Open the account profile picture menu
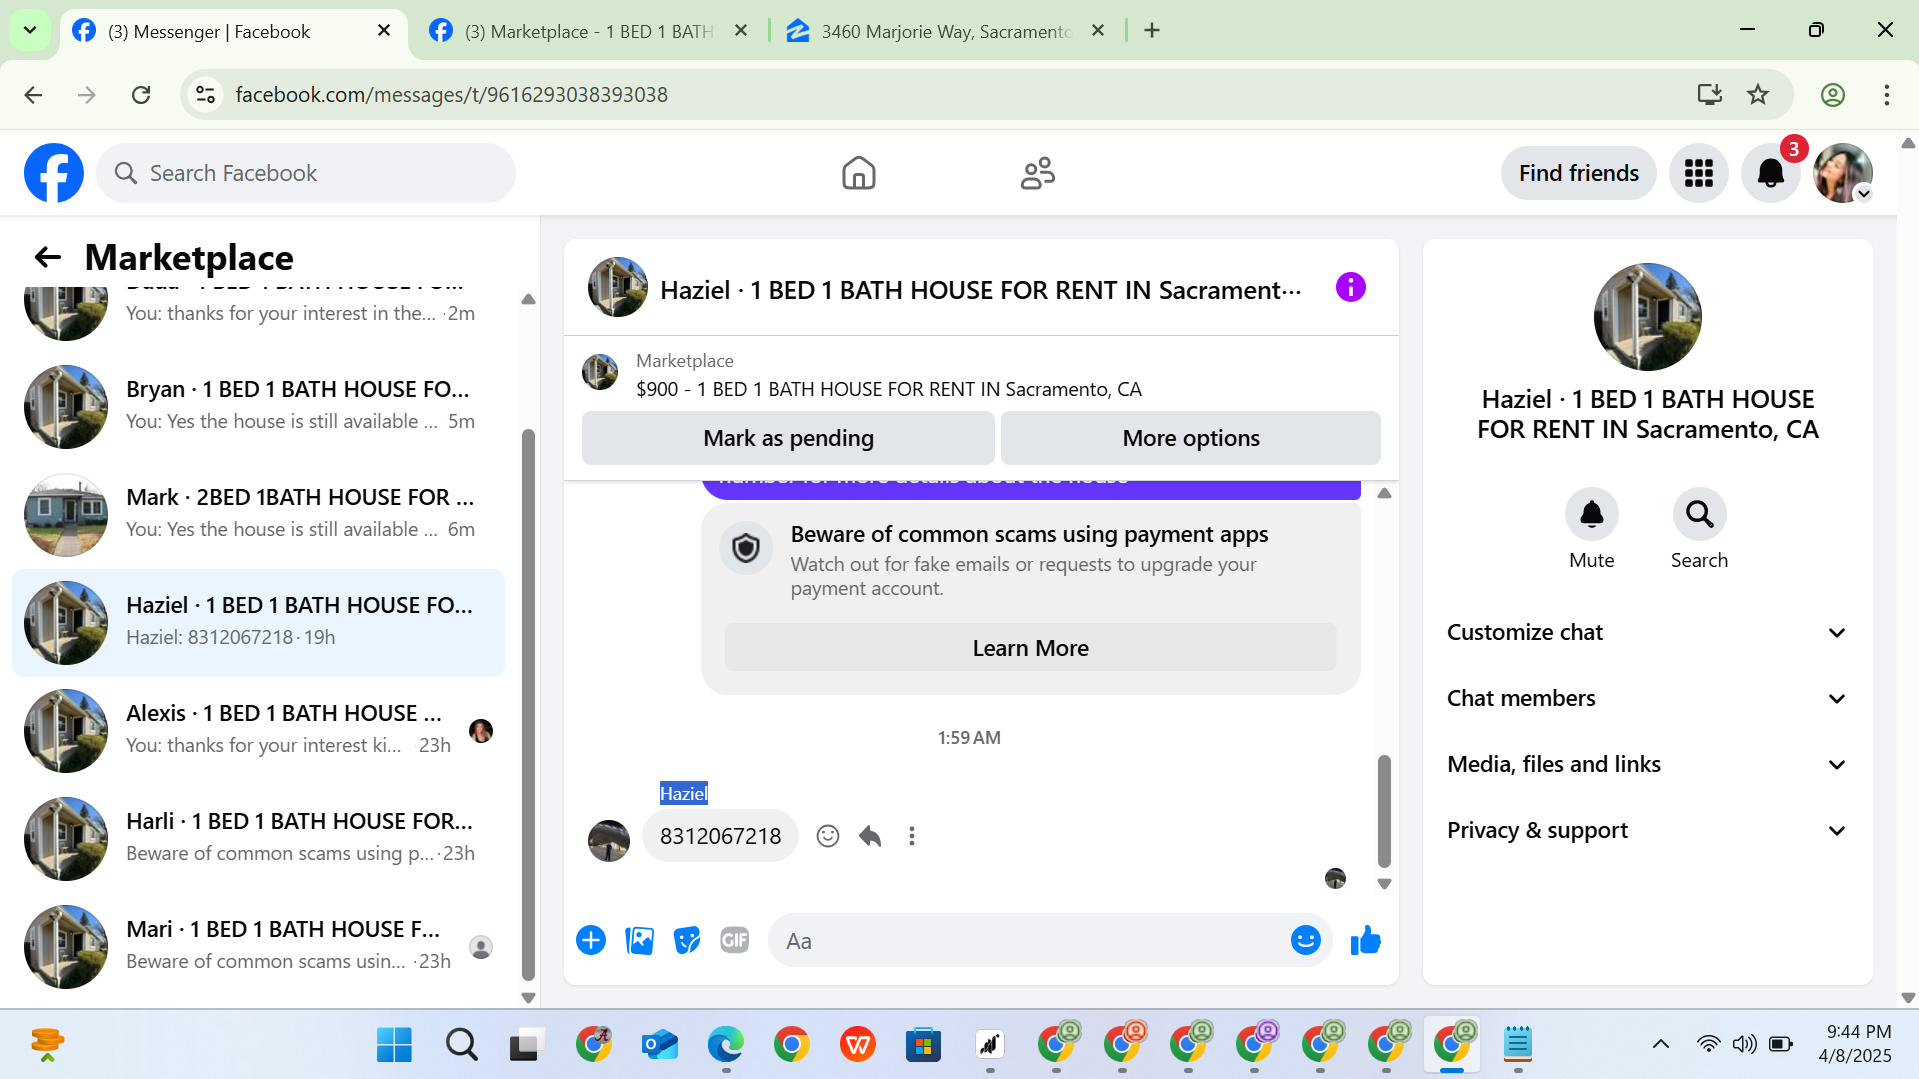 [1843, 173]
